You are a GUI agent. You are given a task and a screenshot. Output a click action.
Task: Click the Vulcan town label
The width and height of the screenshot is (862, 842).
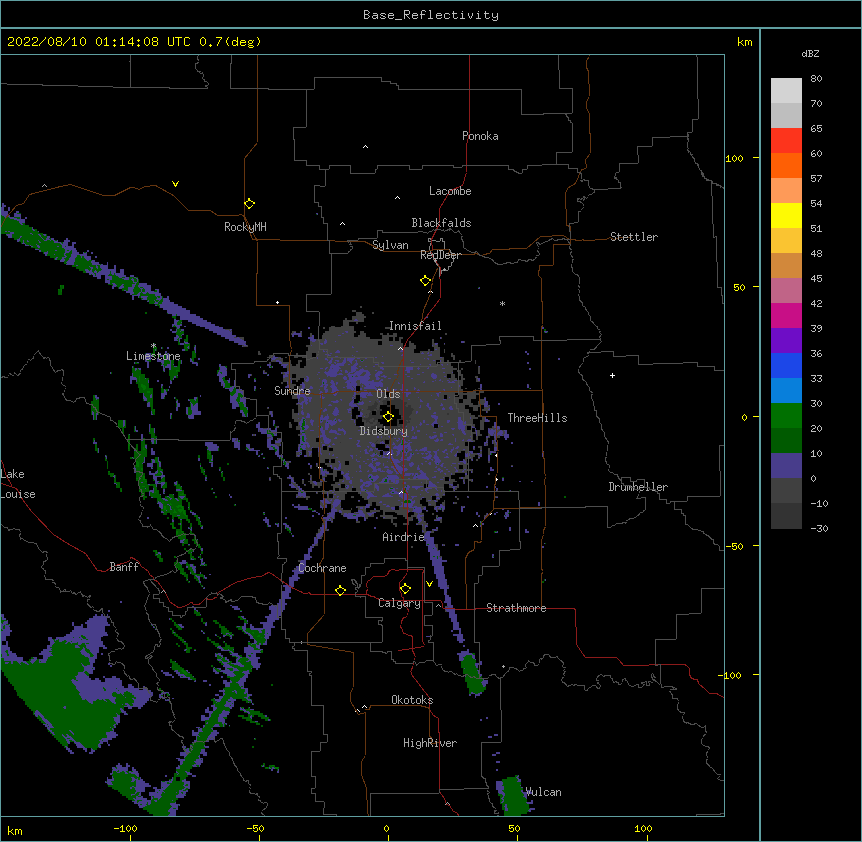coord(543,792)
